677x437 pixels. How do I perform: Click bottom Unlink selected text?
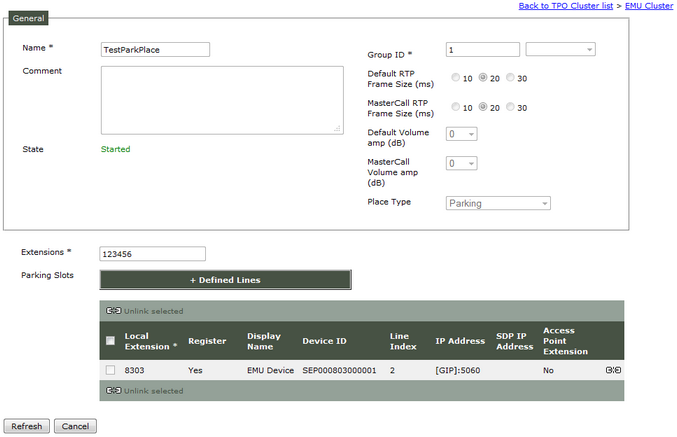[153, 391]
